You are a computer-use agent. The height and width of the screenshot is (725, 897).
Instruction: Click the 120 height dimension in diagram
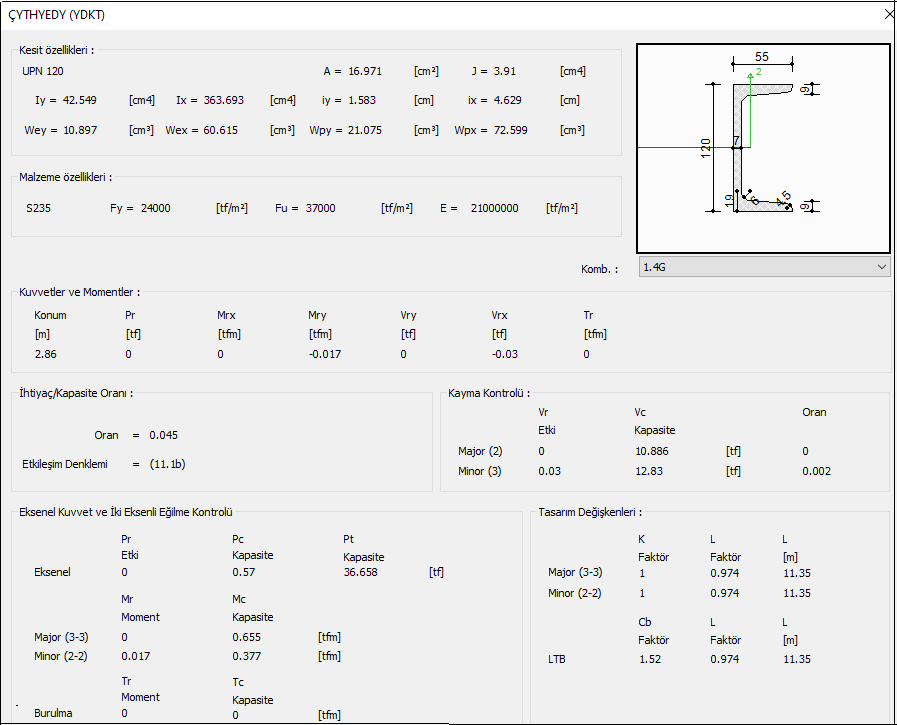pyautogui.click(x=705, y=150)
